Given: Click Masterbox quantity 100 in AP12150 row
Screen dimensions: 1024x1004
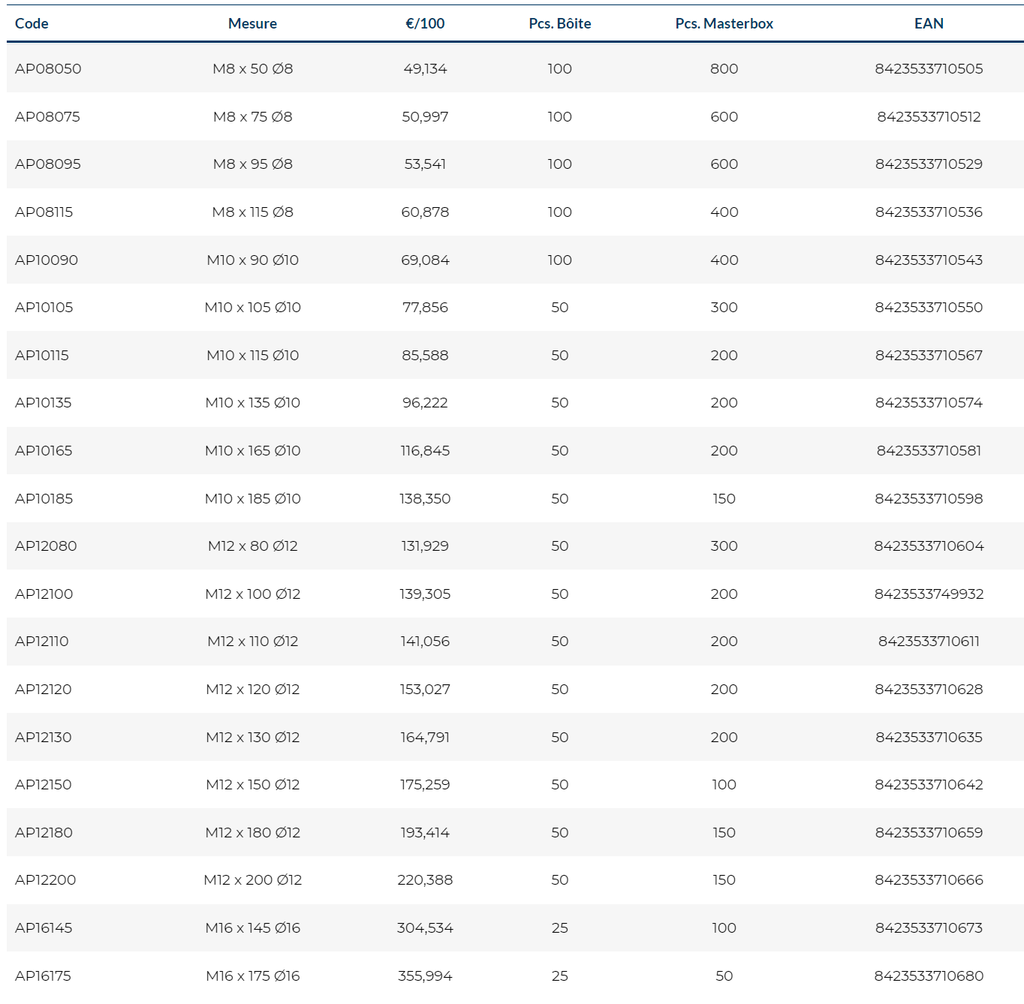Looking at the screenshot, I should (724, 785).
